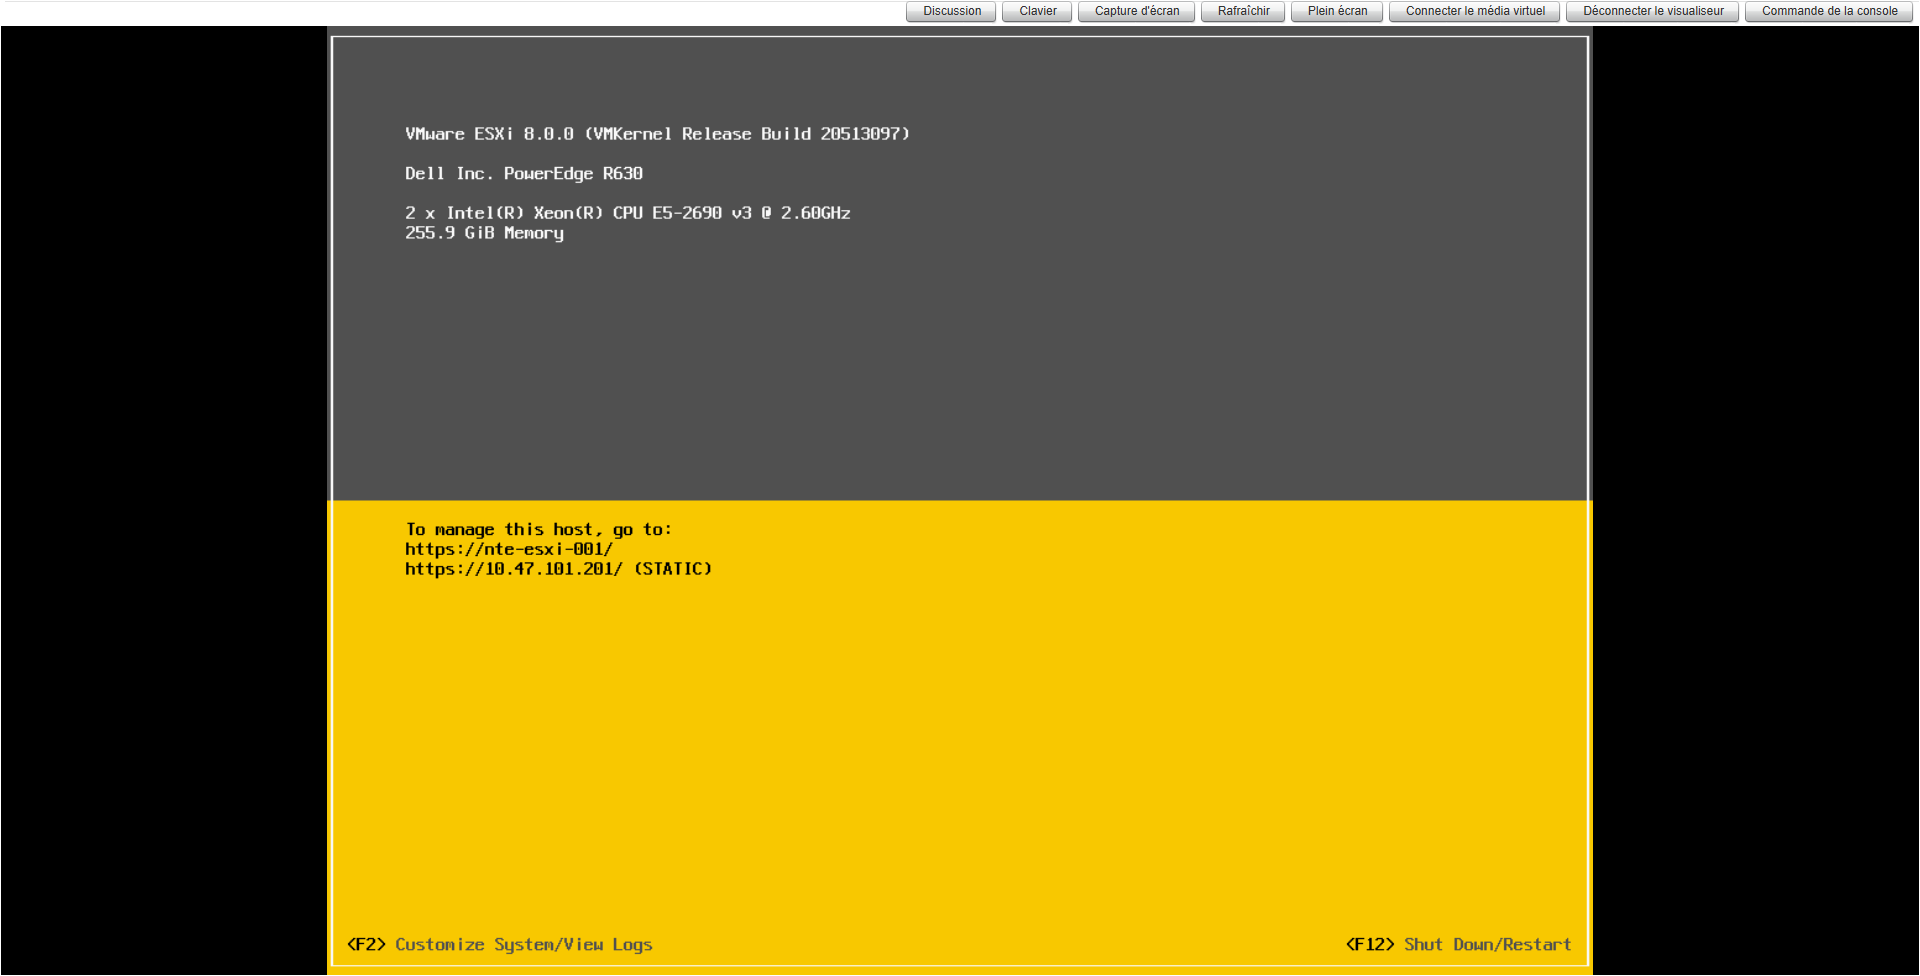Click the Dell Inc. PowerEdge R630 text
This screenshot has height=976, width=1920.
[523, 174]
